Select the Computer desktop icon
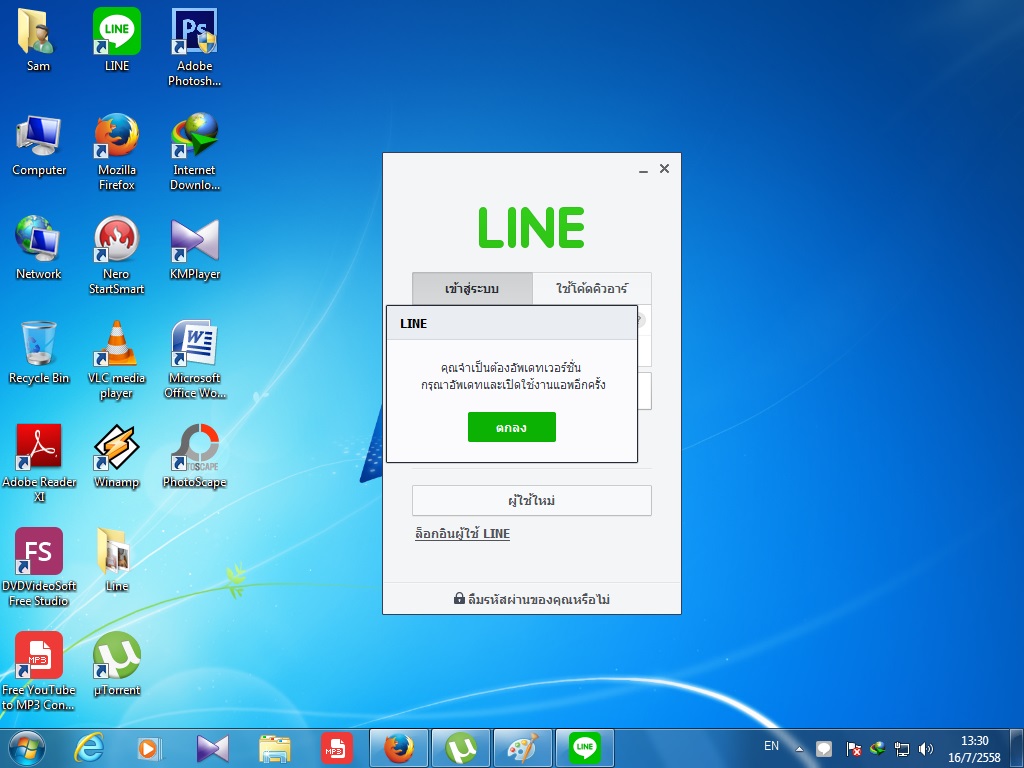Image resolution: width=1024 pixels, height=768 pixels. click(x=39, y=144)
